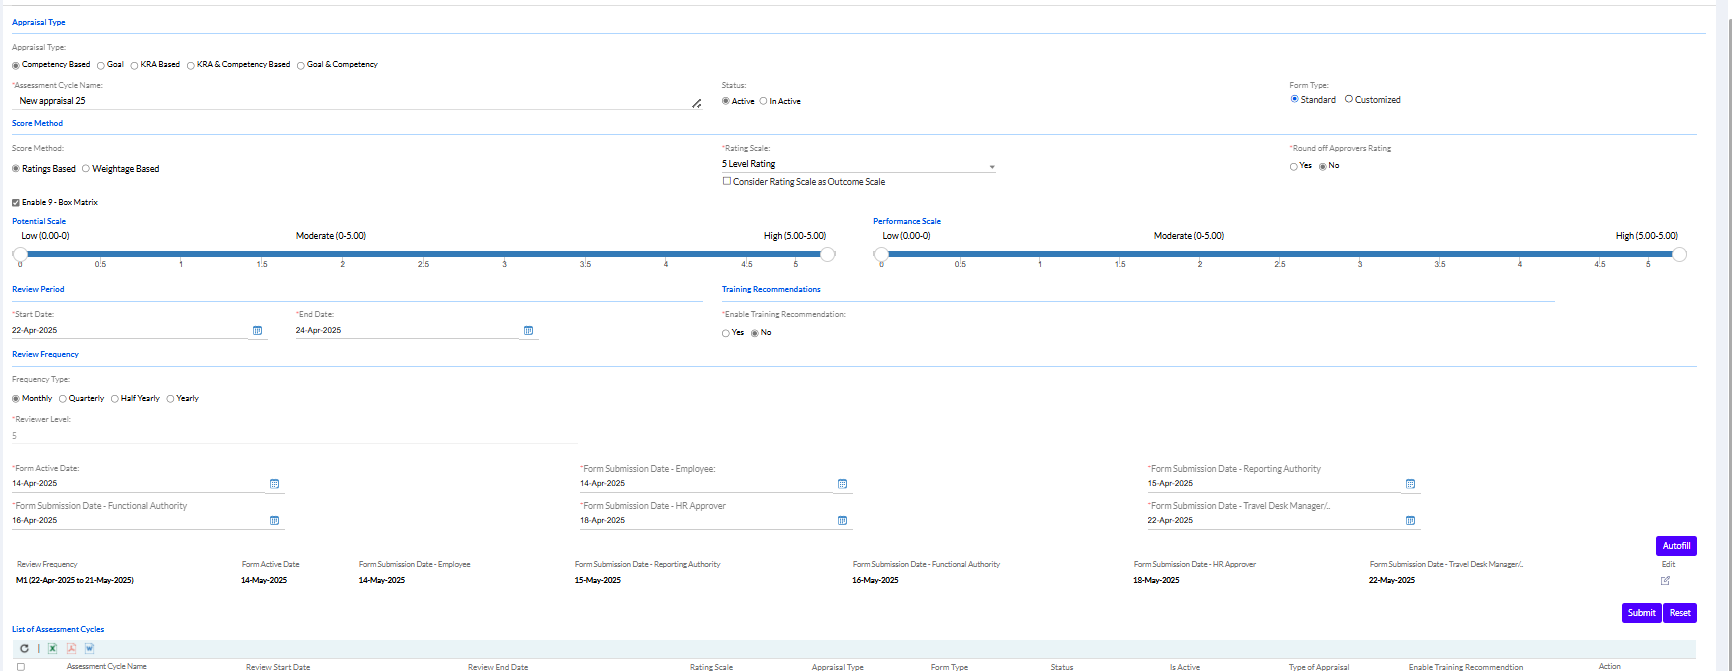The width and height of the screenshot is (1732, 671).
Task: Click the Reset button
Action: [1680, 613]
